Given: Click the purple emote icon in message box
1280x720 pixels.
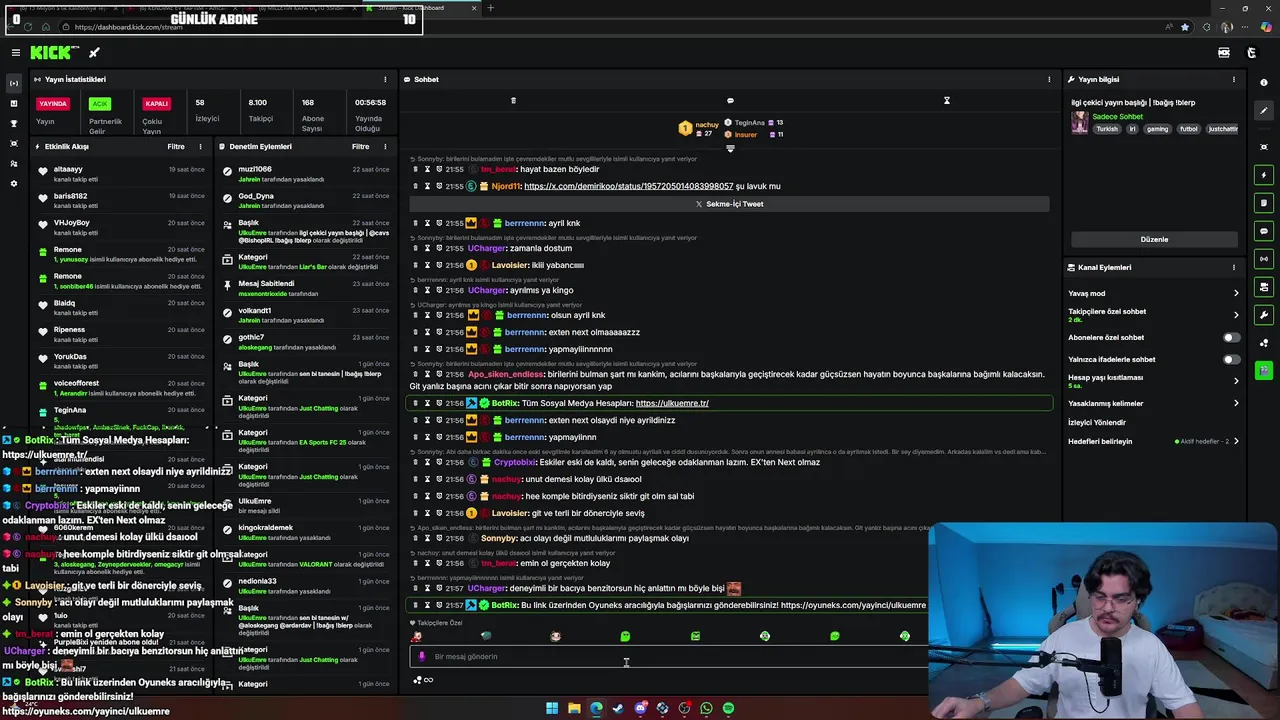Looking at the screenshot, I should [x=421, y=657].
